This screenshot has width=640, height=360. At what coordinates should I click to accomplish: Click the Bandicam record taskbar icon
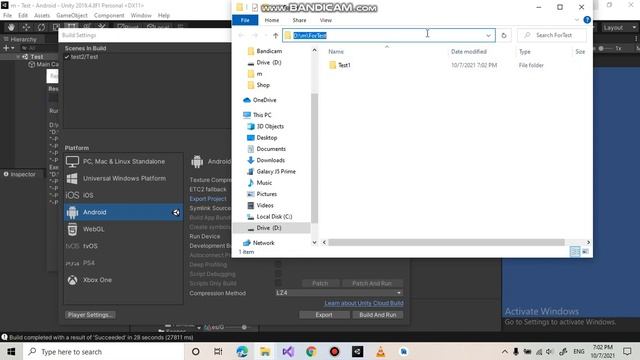(334, 351)
